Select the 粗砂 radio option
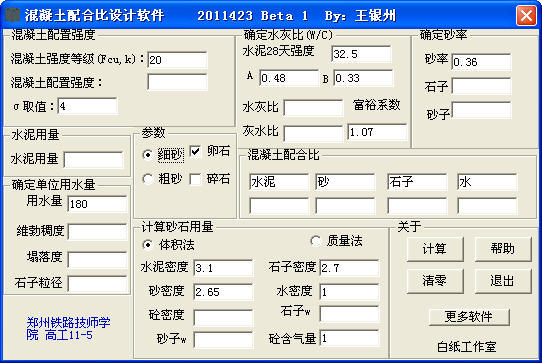Viewport: 542px width, 363px height. pyautogui.click(x=148, y=179)
